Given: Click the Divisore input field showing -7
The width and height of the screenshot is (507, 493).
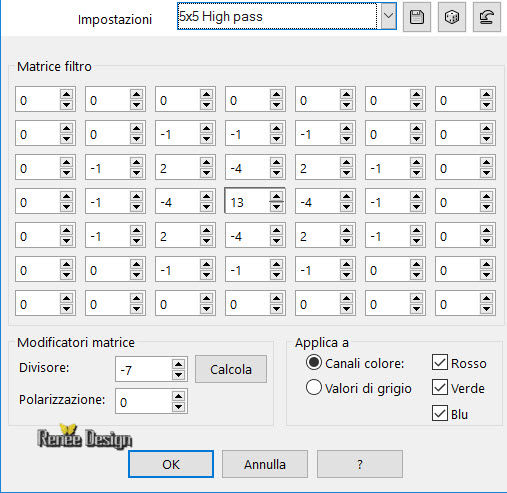Looking at the screenshot, I should click(x=144, y=369).
